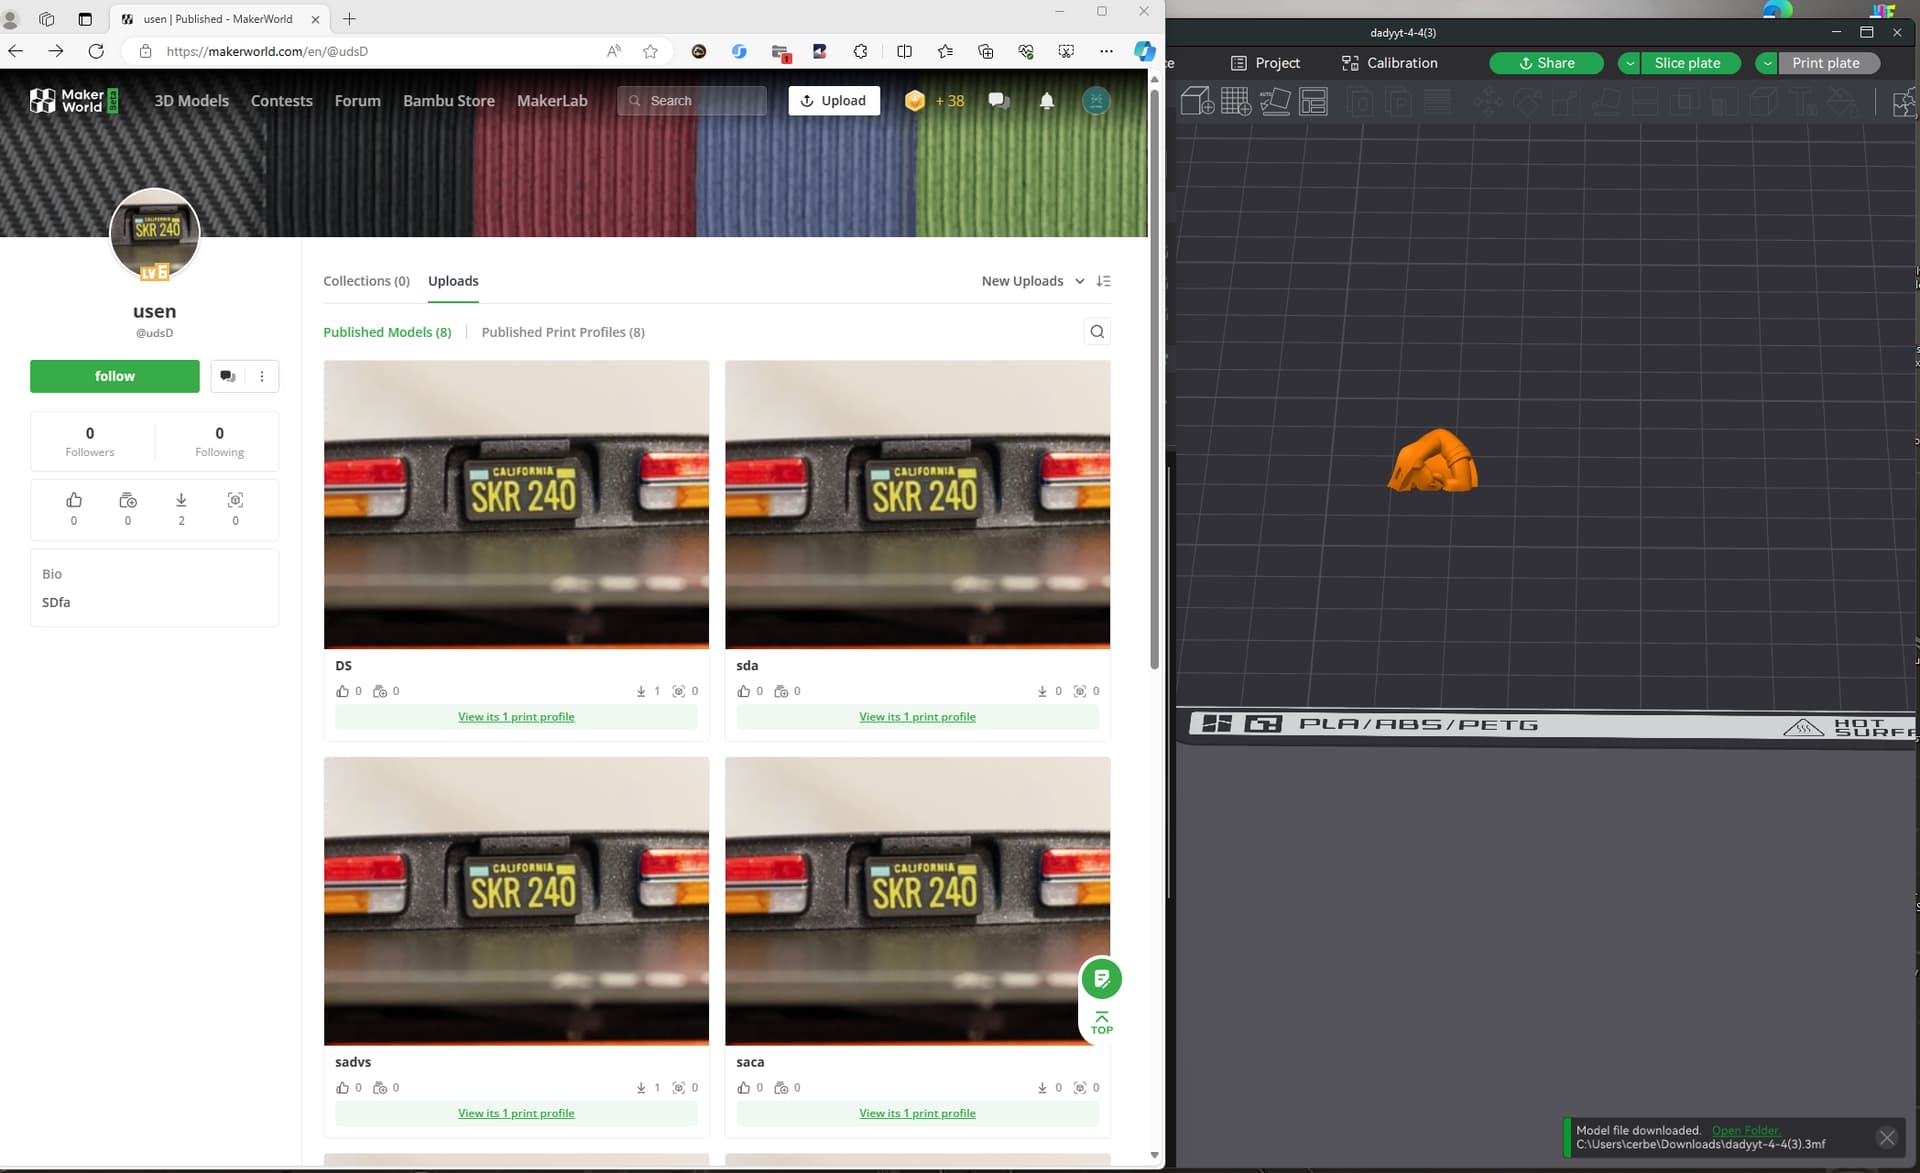Click the Auto orient icon in Bambu Studio toolbar
Viewport: 1920px width, 1173px height.
(x=1275, y=101)
